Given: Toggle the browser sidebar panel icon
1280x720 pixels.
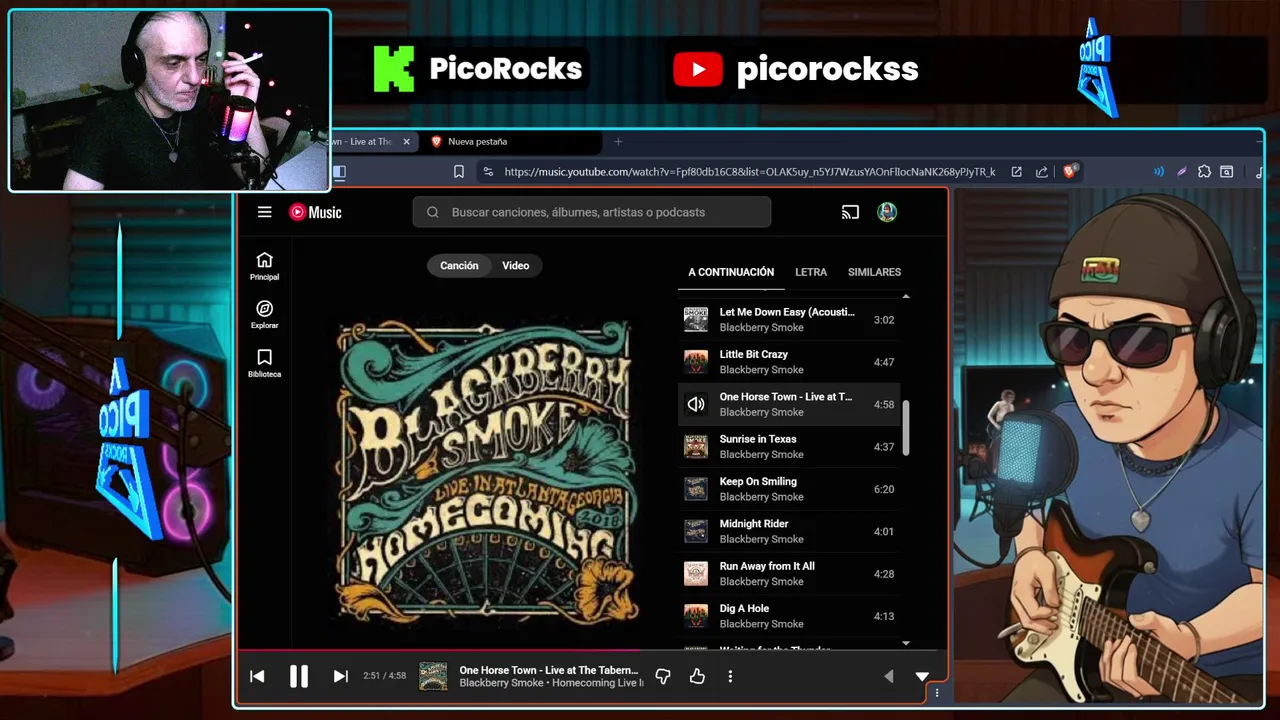Looking at the screenshot, I should pos(339,172).
